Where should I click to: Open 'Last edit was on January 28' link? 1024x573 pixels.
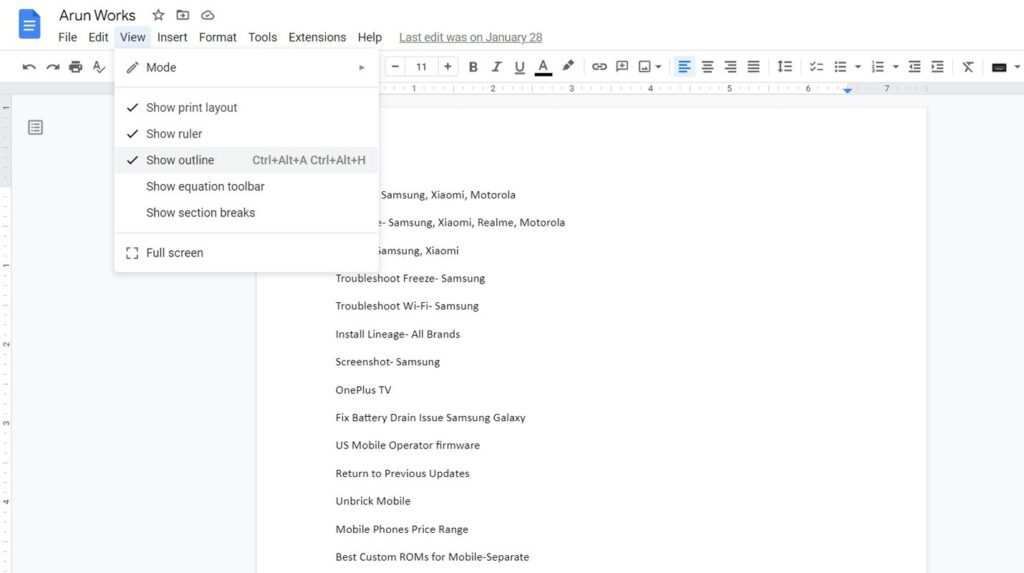470,37
